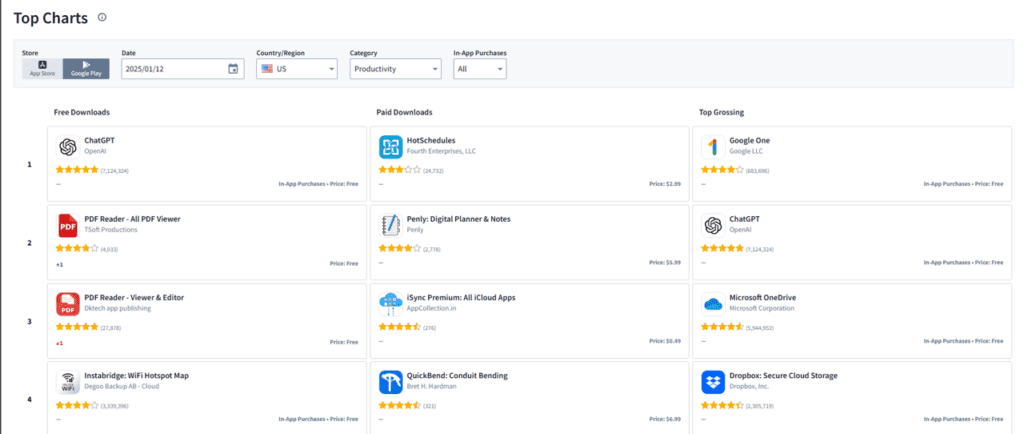Viewport: 1024px width, 434px height.
Task: Click the QuickBend app icon
Action: point(391,382)
